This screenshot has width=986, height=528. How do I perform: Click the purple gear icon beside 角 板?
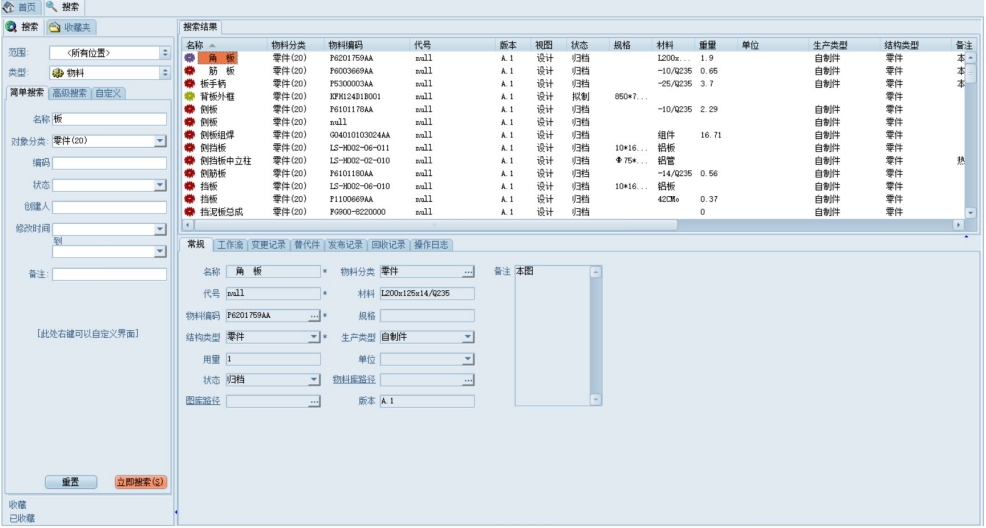click(190, 58)
